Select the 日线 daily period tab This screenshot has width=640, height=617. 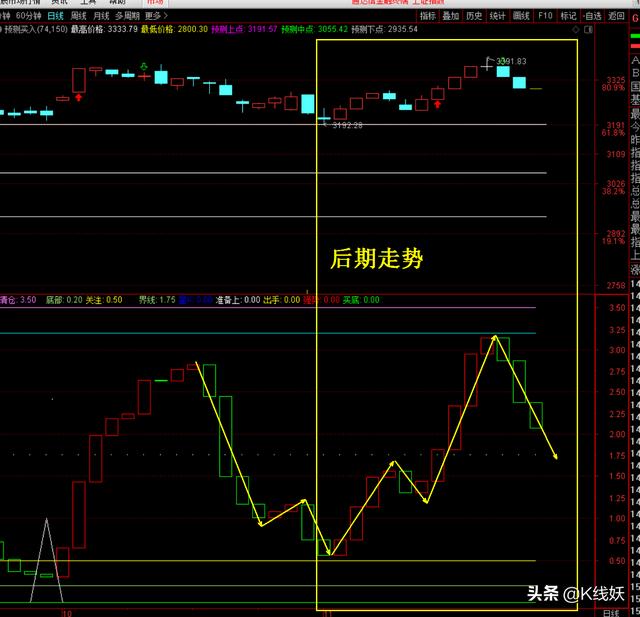pos(56,16)
